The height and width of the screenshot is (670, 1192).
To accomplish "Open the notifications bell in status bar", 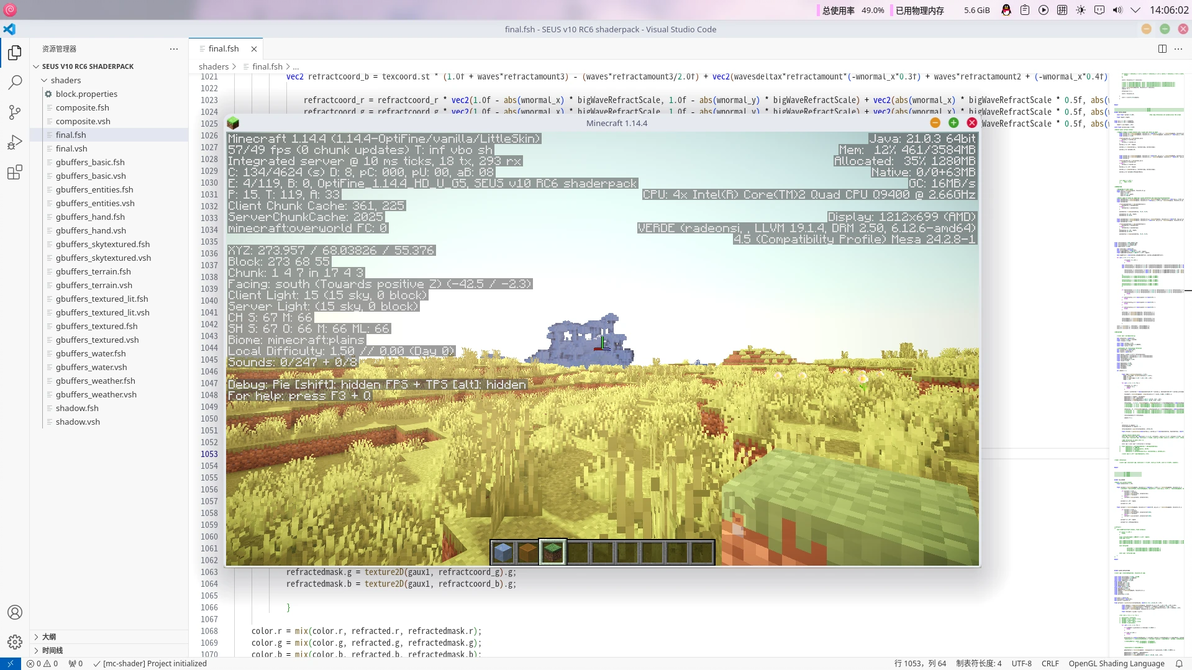I will click(x=1179, y=663).
